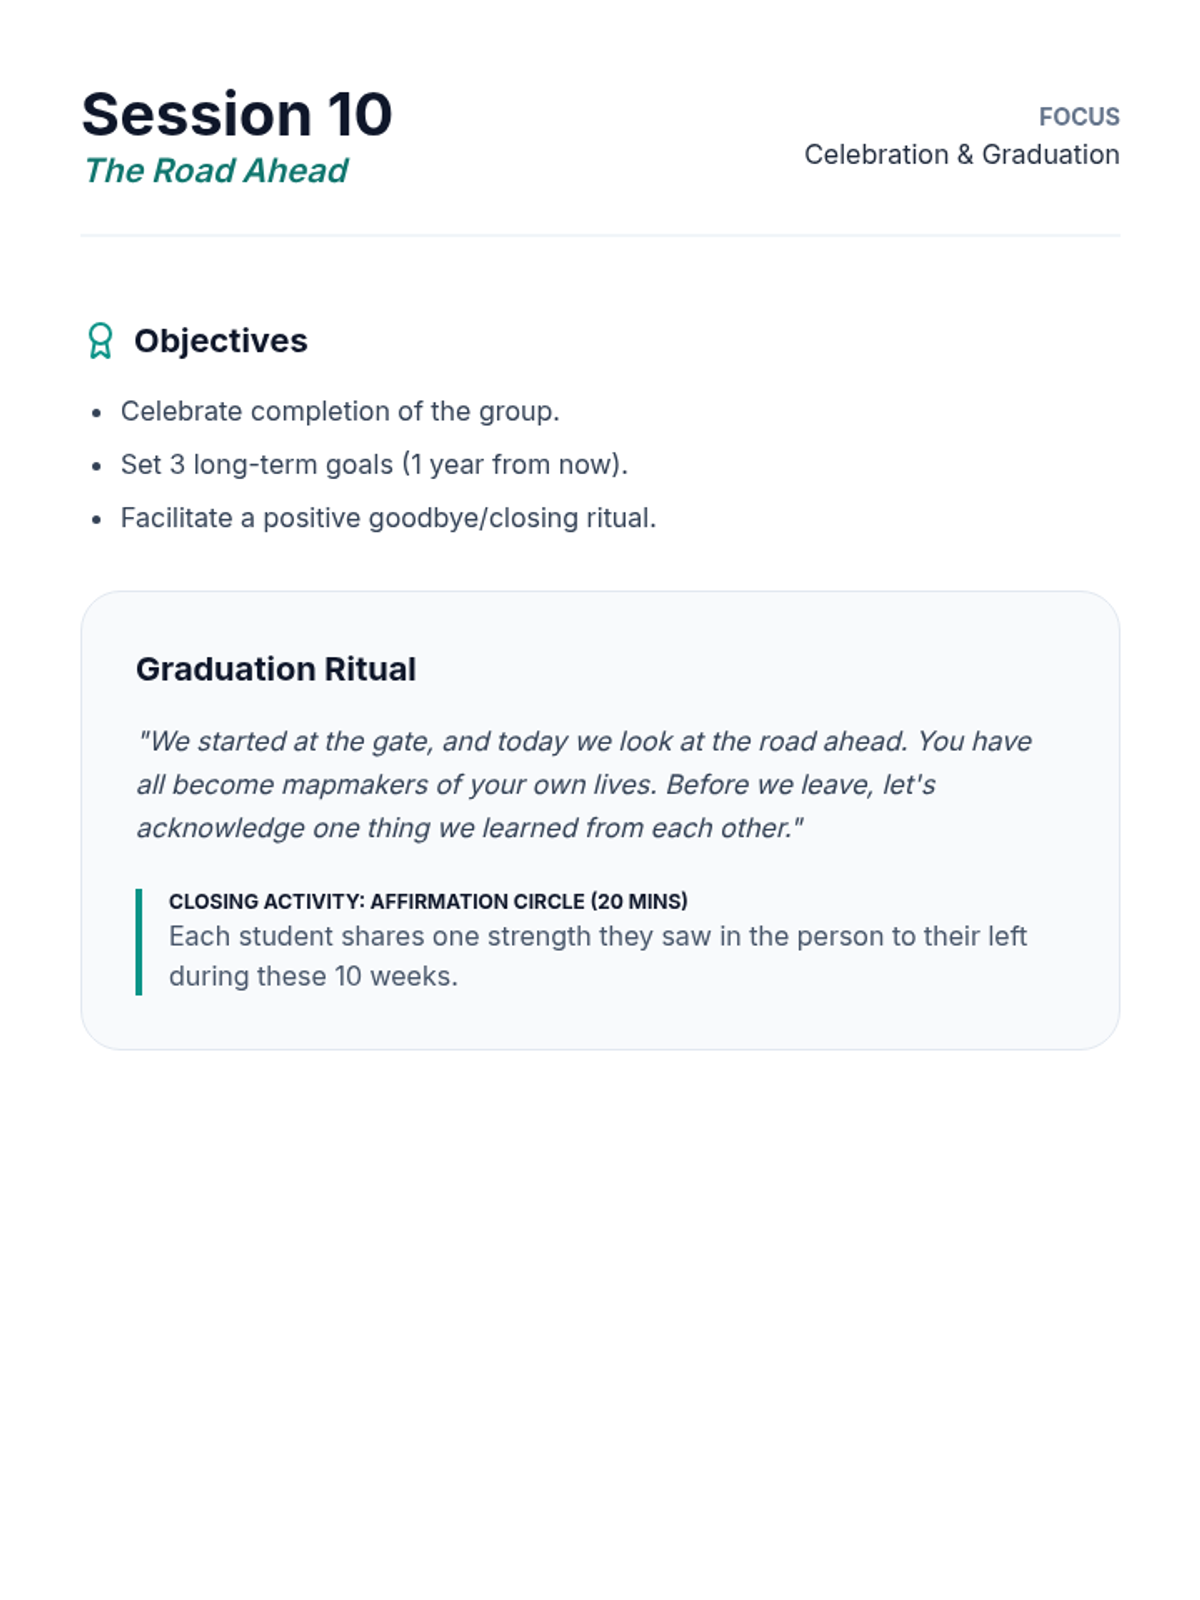Screen dimensions: 1200x1600
Task: Click the "Graduation Ritual" card heading
Action: (x=276, y=669)
